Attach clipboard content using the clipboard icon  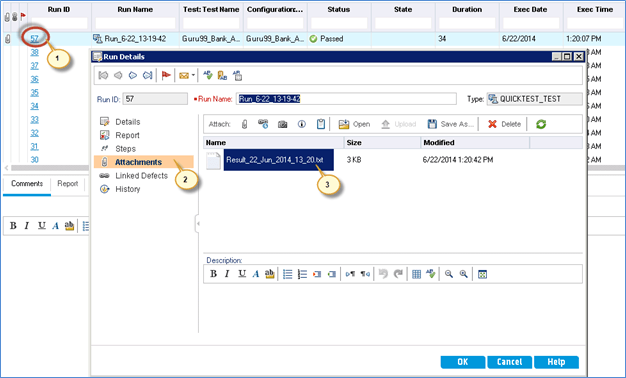tap(321, 124)
